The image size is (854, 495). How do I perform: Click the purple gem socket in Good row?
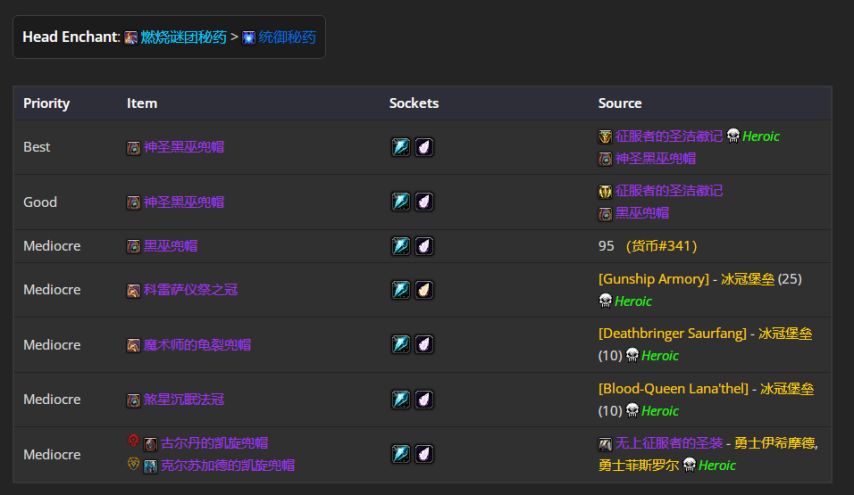424,201
